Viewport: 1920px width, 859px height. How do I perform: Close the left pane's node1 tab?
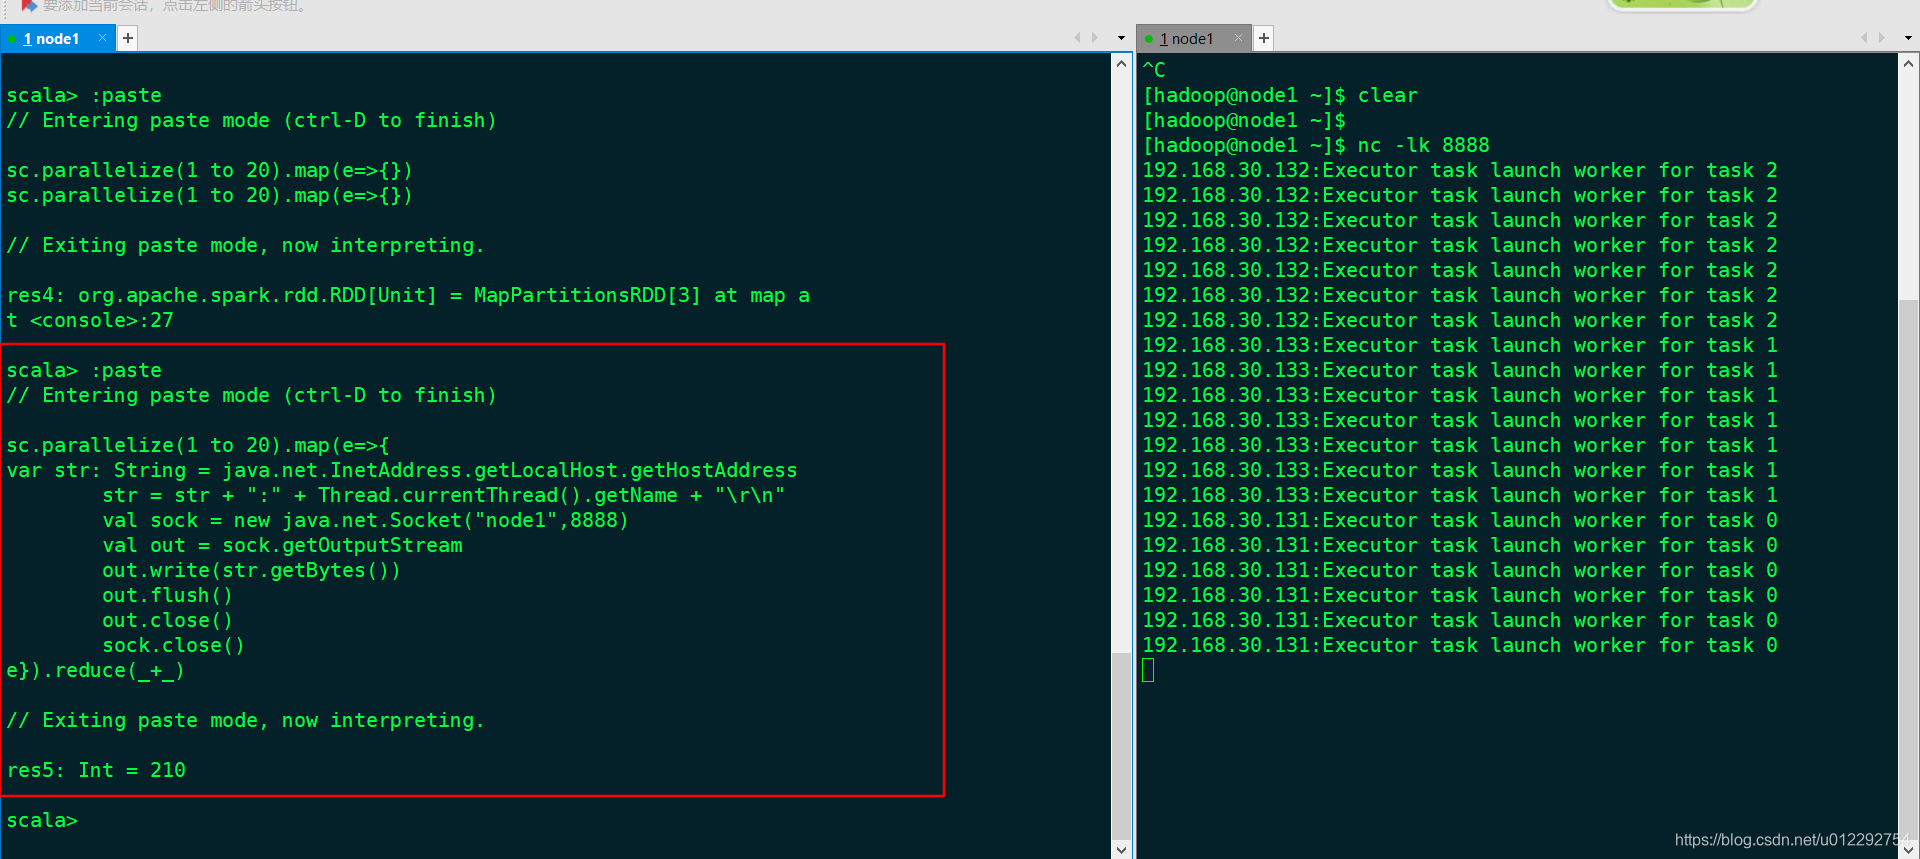[102, 38]
